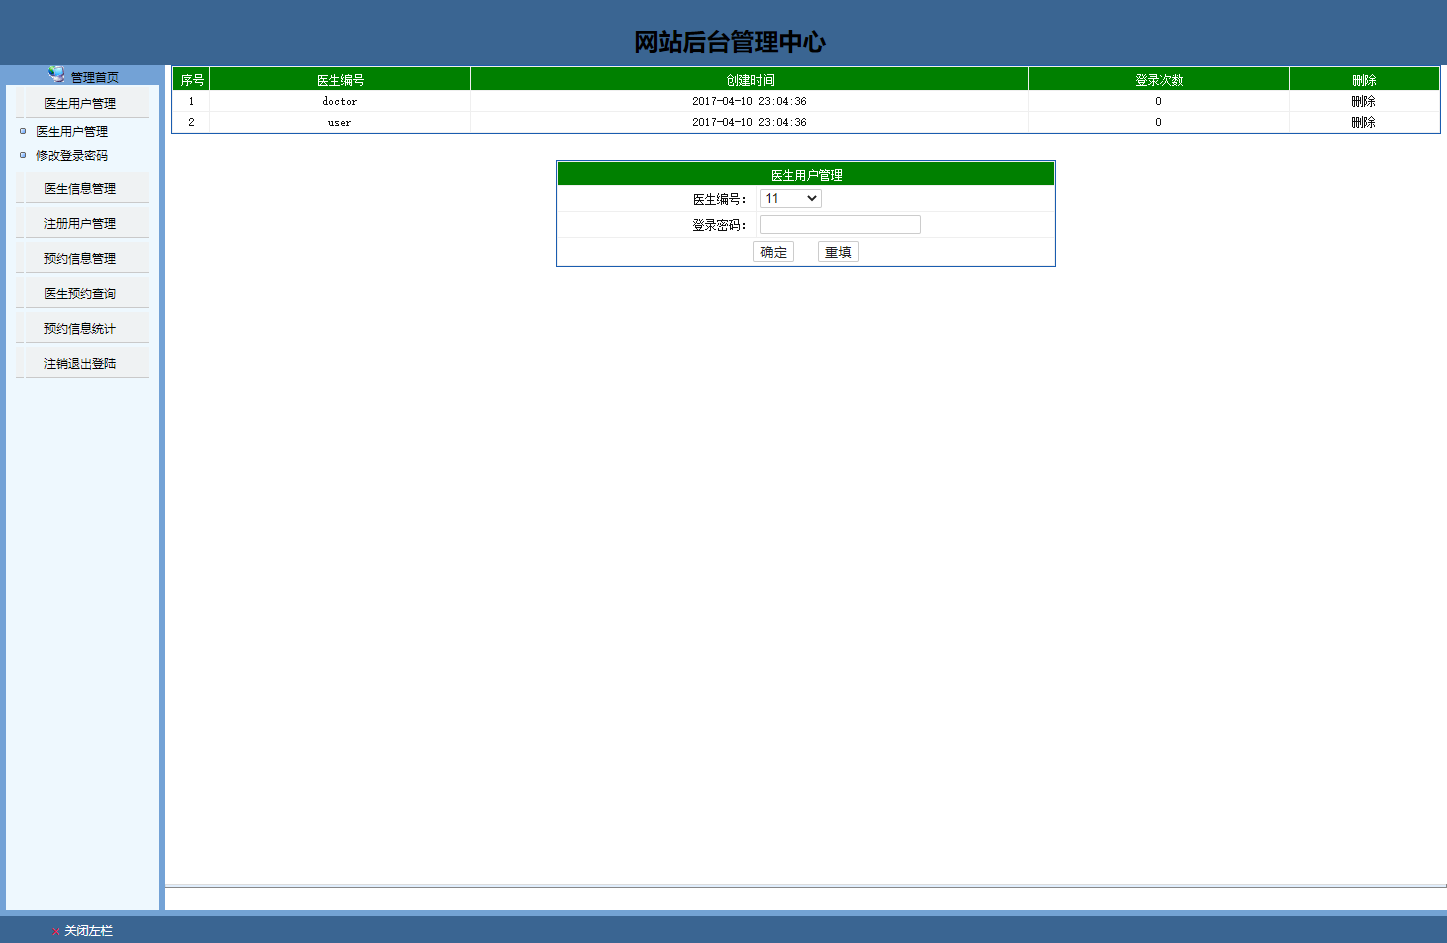Image resolution: width=1447 pixels, height=943 pixels.
Task: Click the globe icon beside 管理首页
Action: 56,74
